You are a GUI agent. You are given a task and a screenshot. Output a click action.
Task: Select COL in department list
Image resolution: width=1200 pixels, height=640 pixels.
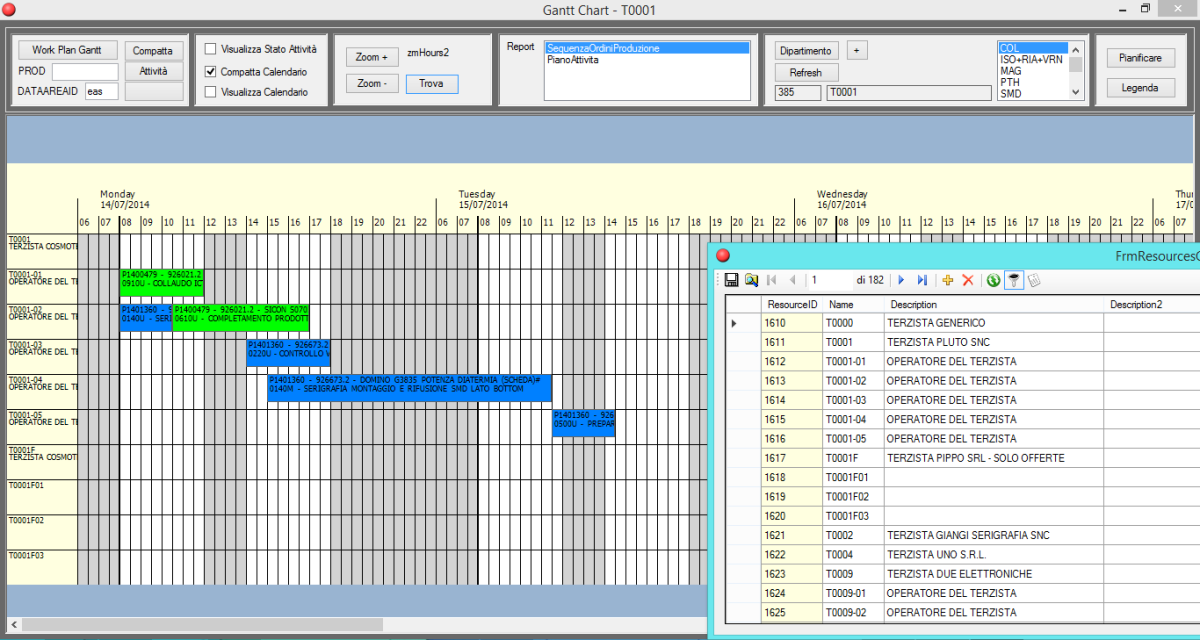coord(1034,48)
